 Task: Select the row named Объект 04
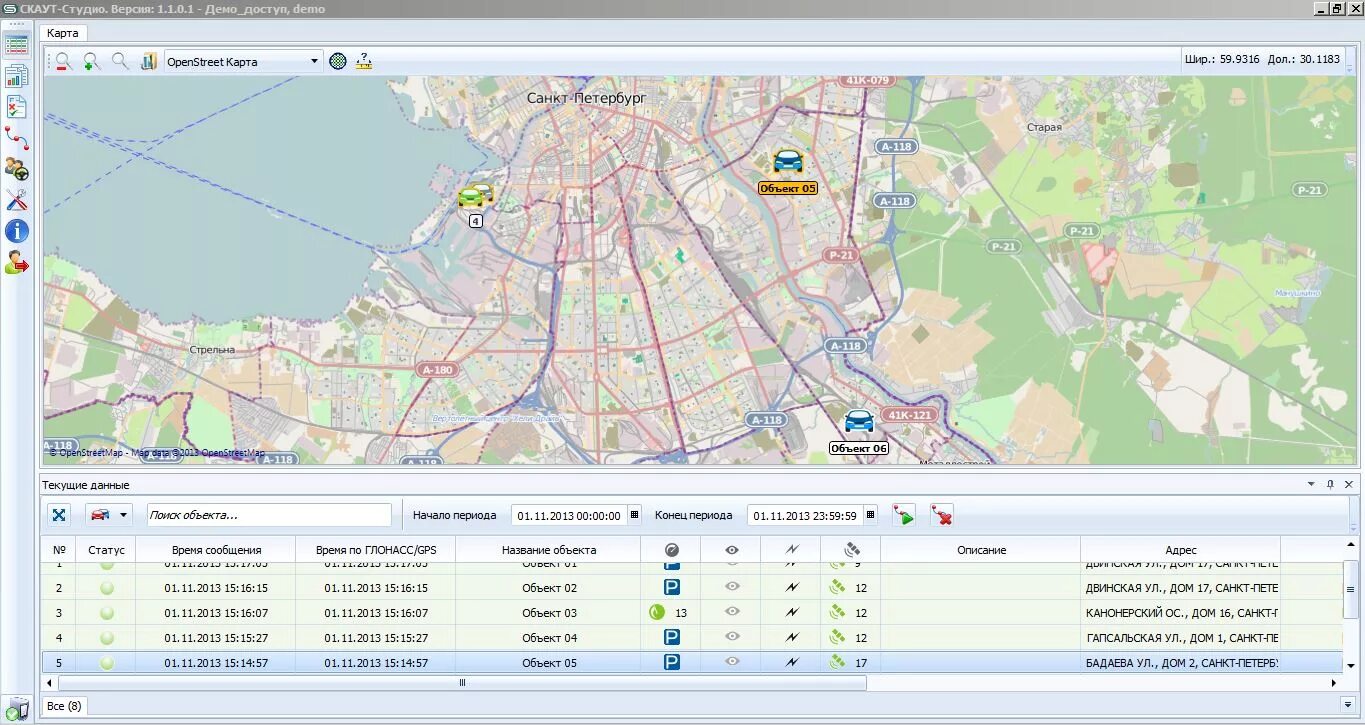pyautogui.click(x=692, y=638)
